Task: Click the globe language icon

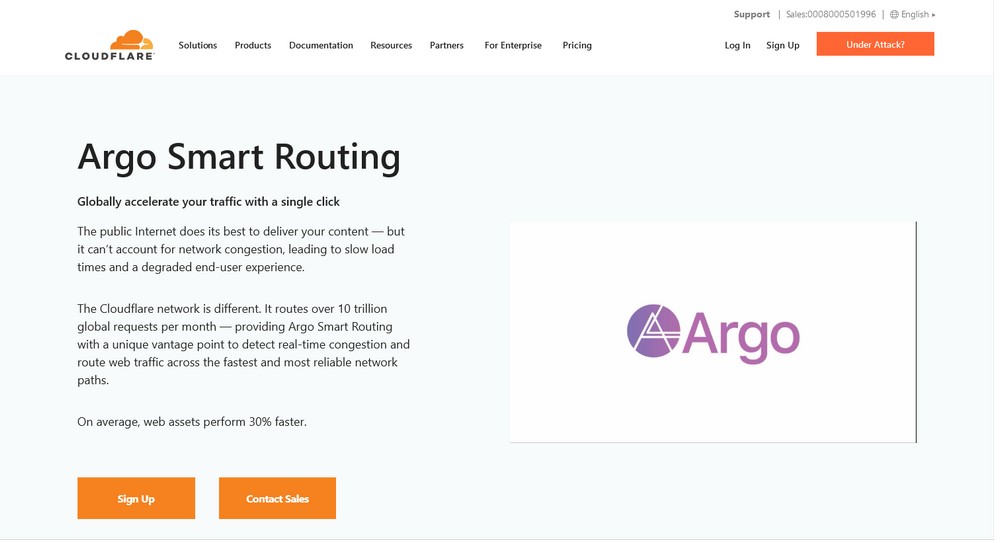Action: 894,14
